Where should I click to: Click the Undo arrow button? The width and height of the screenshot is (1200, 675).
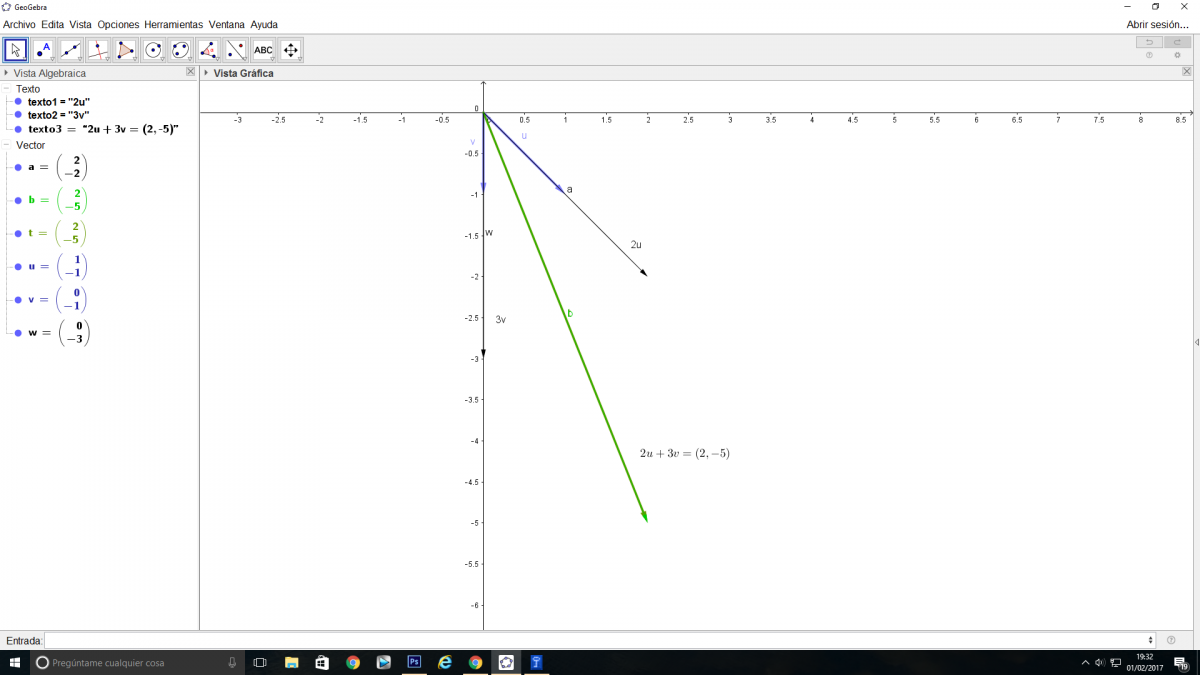pyautogui.click(x=1149, y=42)
